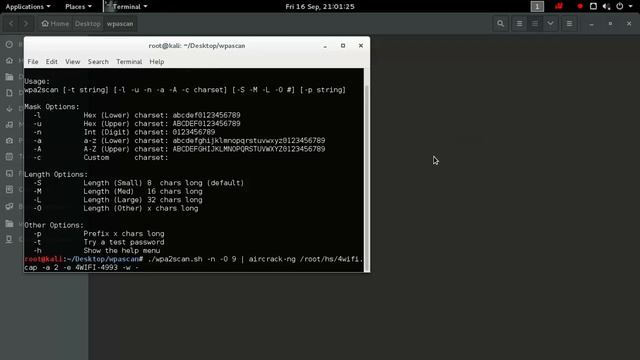Switch file manager to grid view
This screenshot has width=640, height=360.
point(535,24)
